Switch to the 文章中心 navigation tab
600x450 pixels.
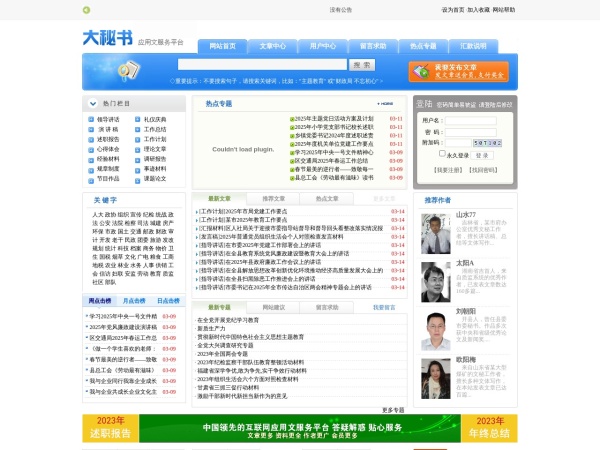272,46
